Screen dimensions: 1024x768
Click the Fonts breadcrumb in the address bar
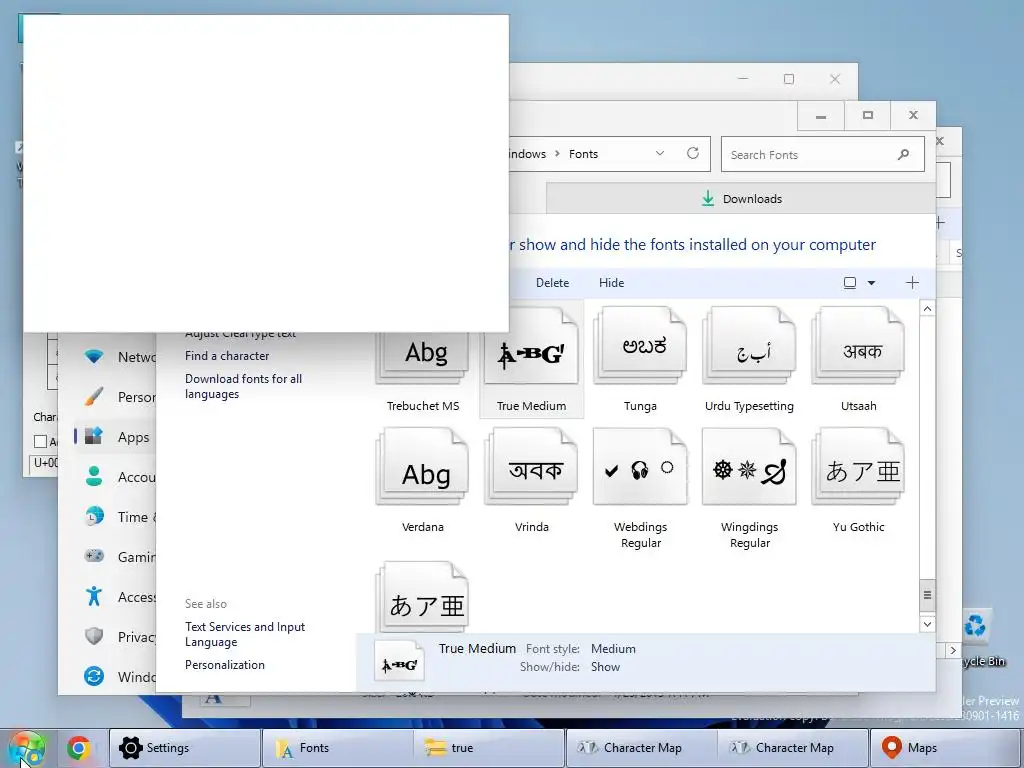pyautogui.click(x=583, y=154)
